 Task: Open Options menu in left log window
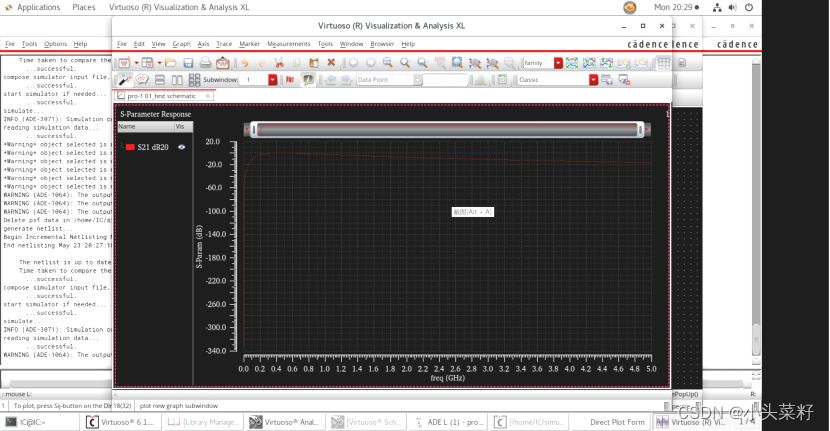click(x=56, y=44)
